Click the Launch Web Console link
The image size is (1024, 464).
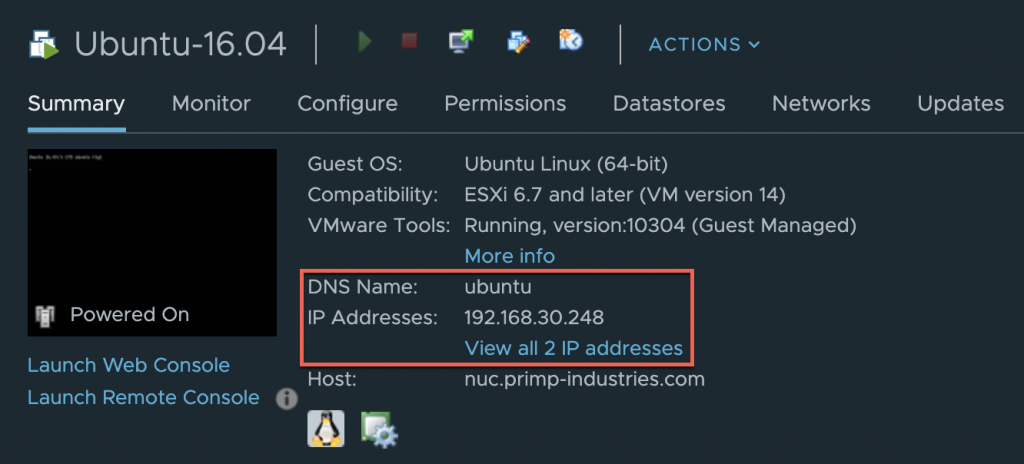(128, 366)
